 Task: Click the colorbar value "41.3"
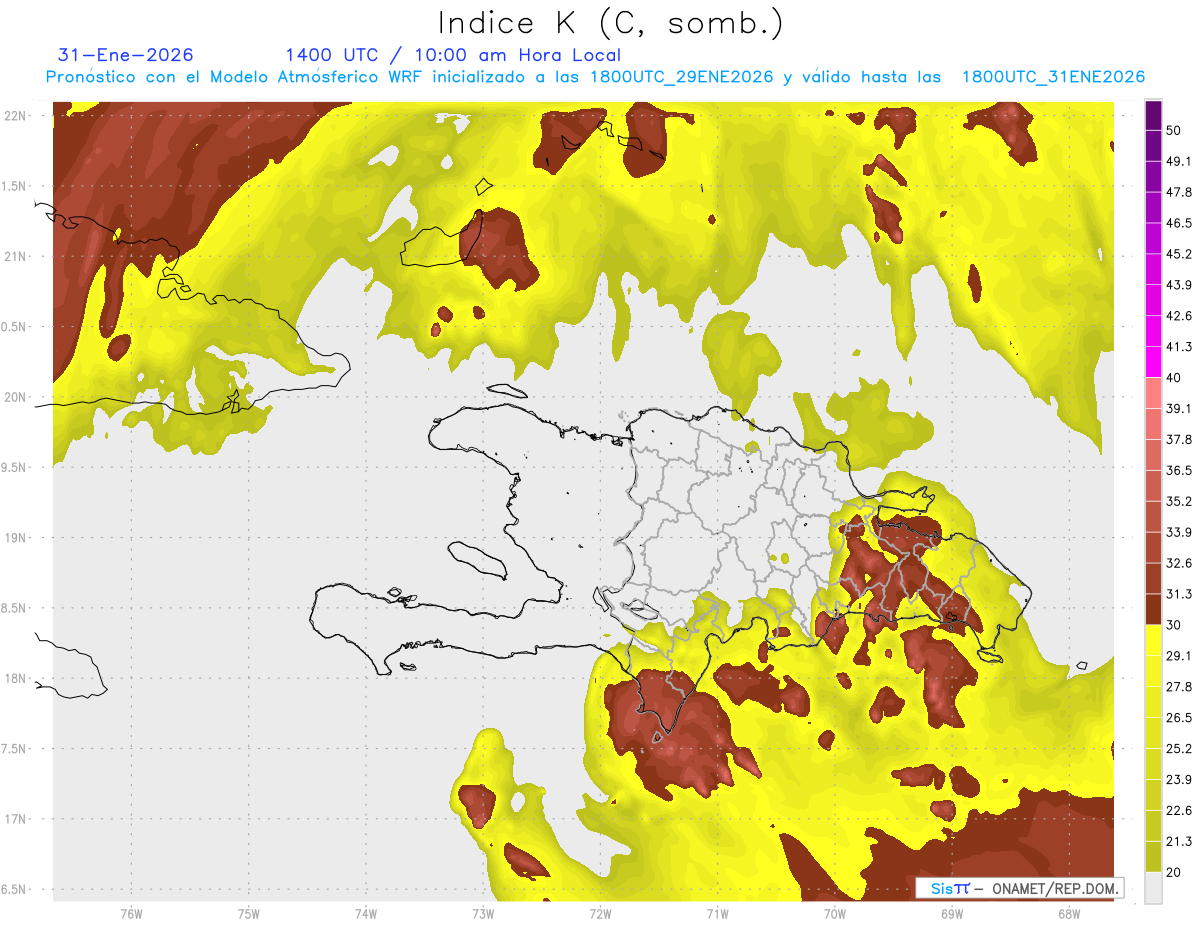(x=1179, y=347)
